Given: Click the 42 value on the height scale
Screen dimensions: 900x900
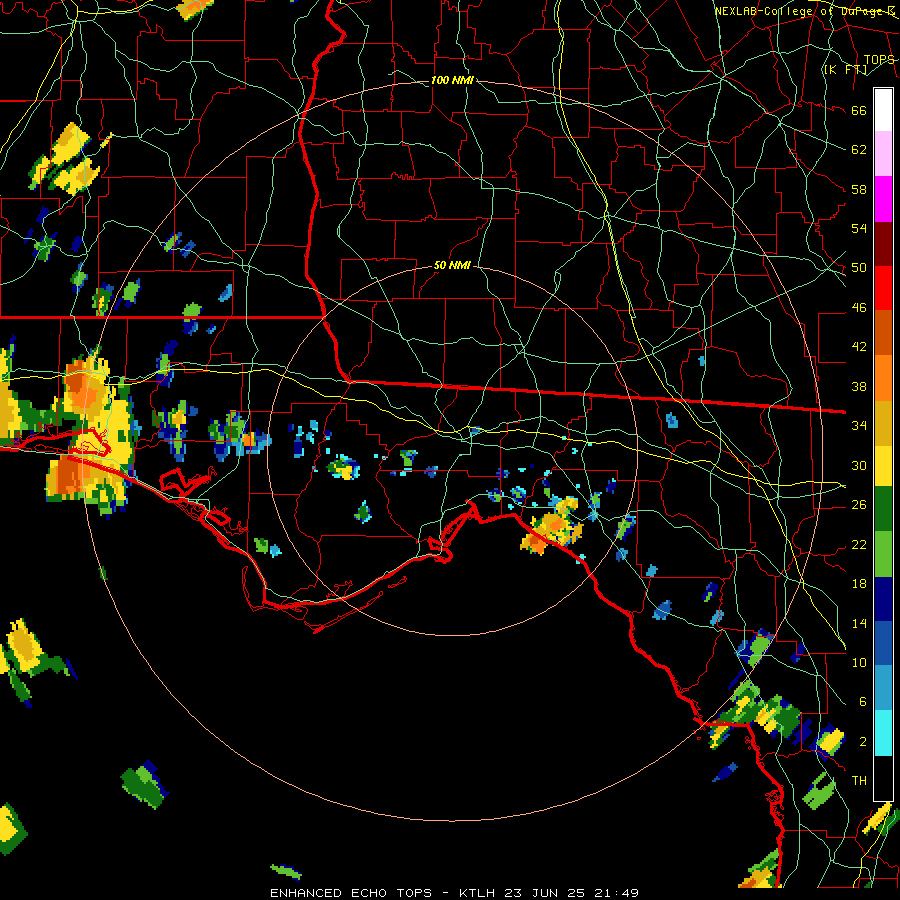Looking at the screenshot, I should point(859,347).
